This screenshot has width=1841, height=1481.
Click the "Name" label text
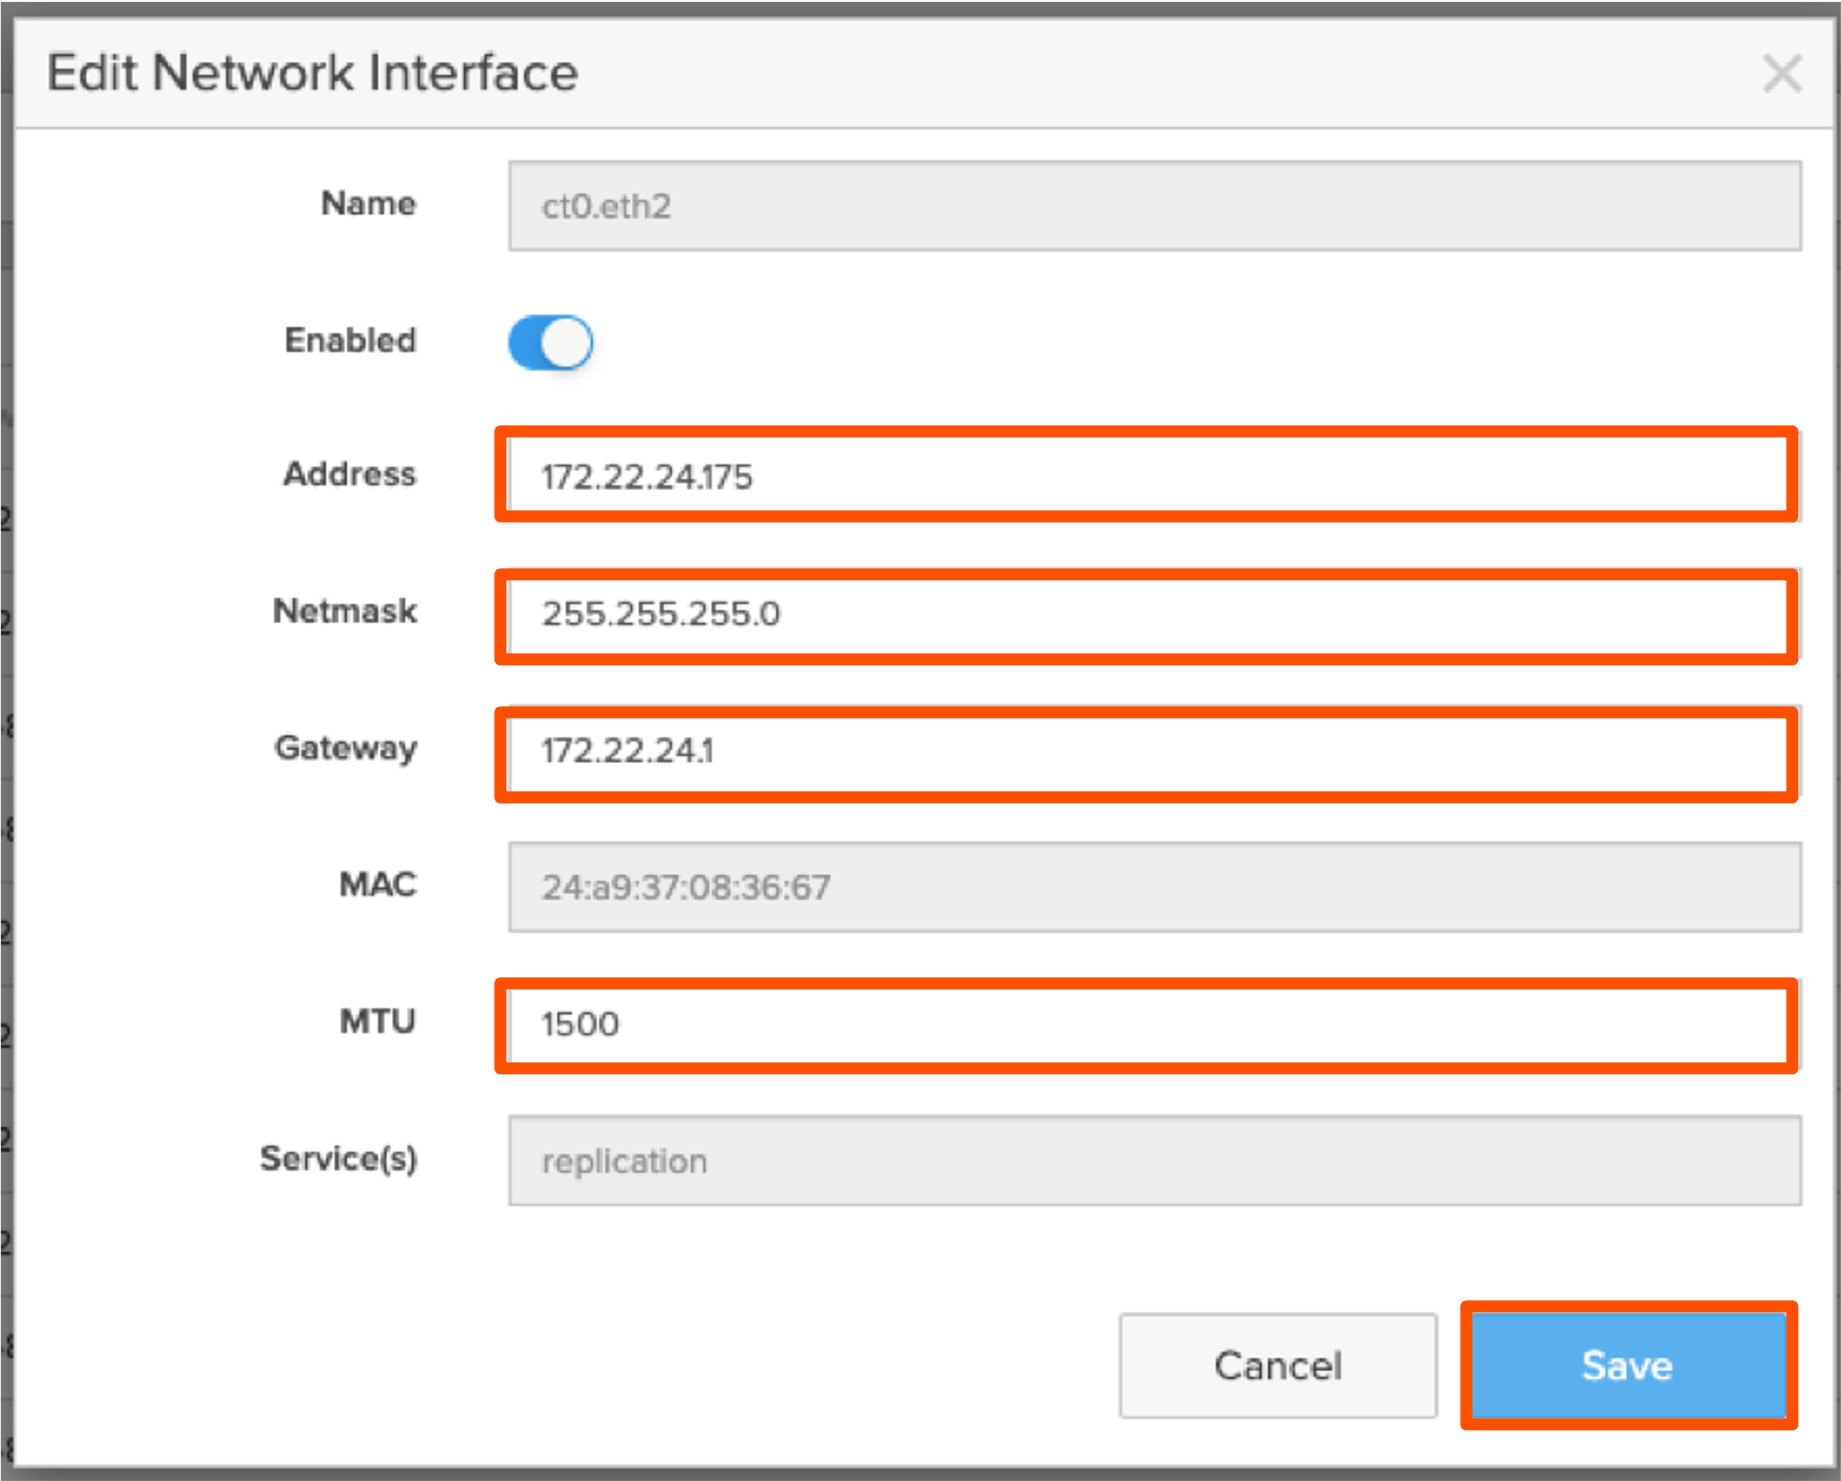[368, 204]
